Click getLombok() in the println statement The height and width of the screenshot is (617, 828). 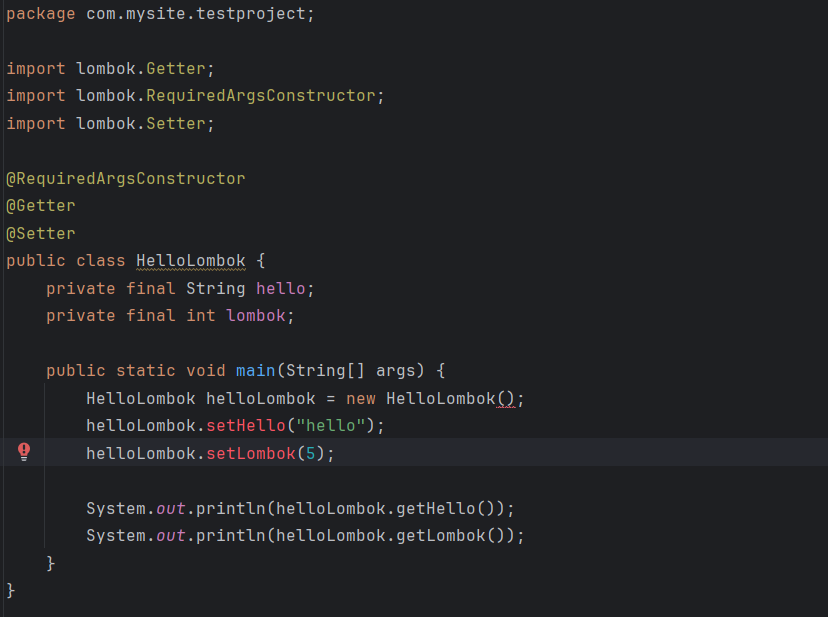[451, 536]
